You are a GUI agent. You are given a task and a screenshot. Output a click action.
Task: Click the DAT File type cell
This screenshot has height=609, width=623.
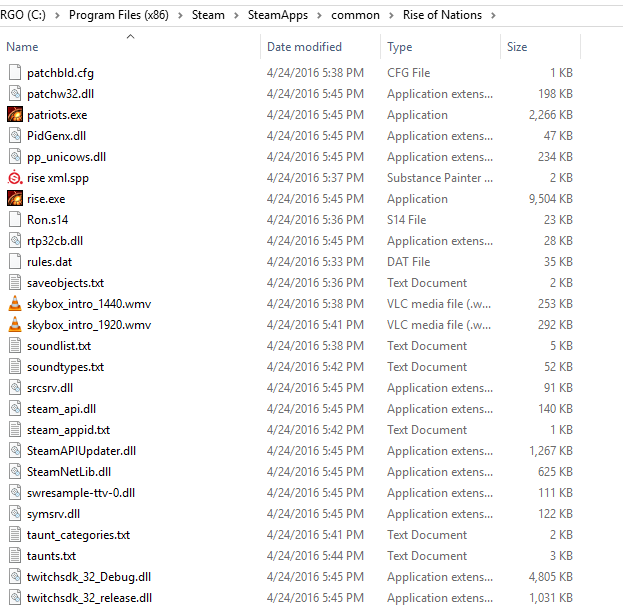(x=409, y=262)
